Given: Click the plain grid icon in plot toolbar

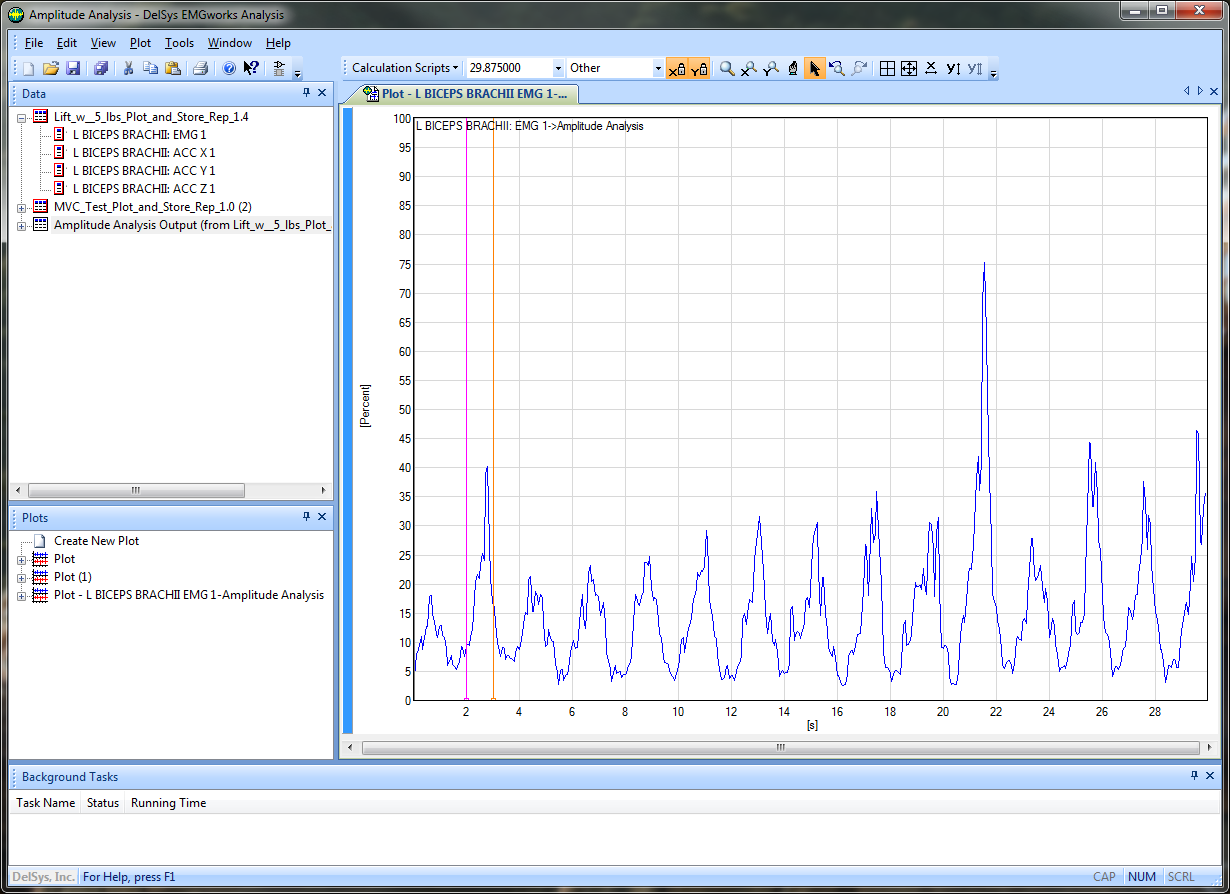Looking at the screenshot, I should (887, 69).
